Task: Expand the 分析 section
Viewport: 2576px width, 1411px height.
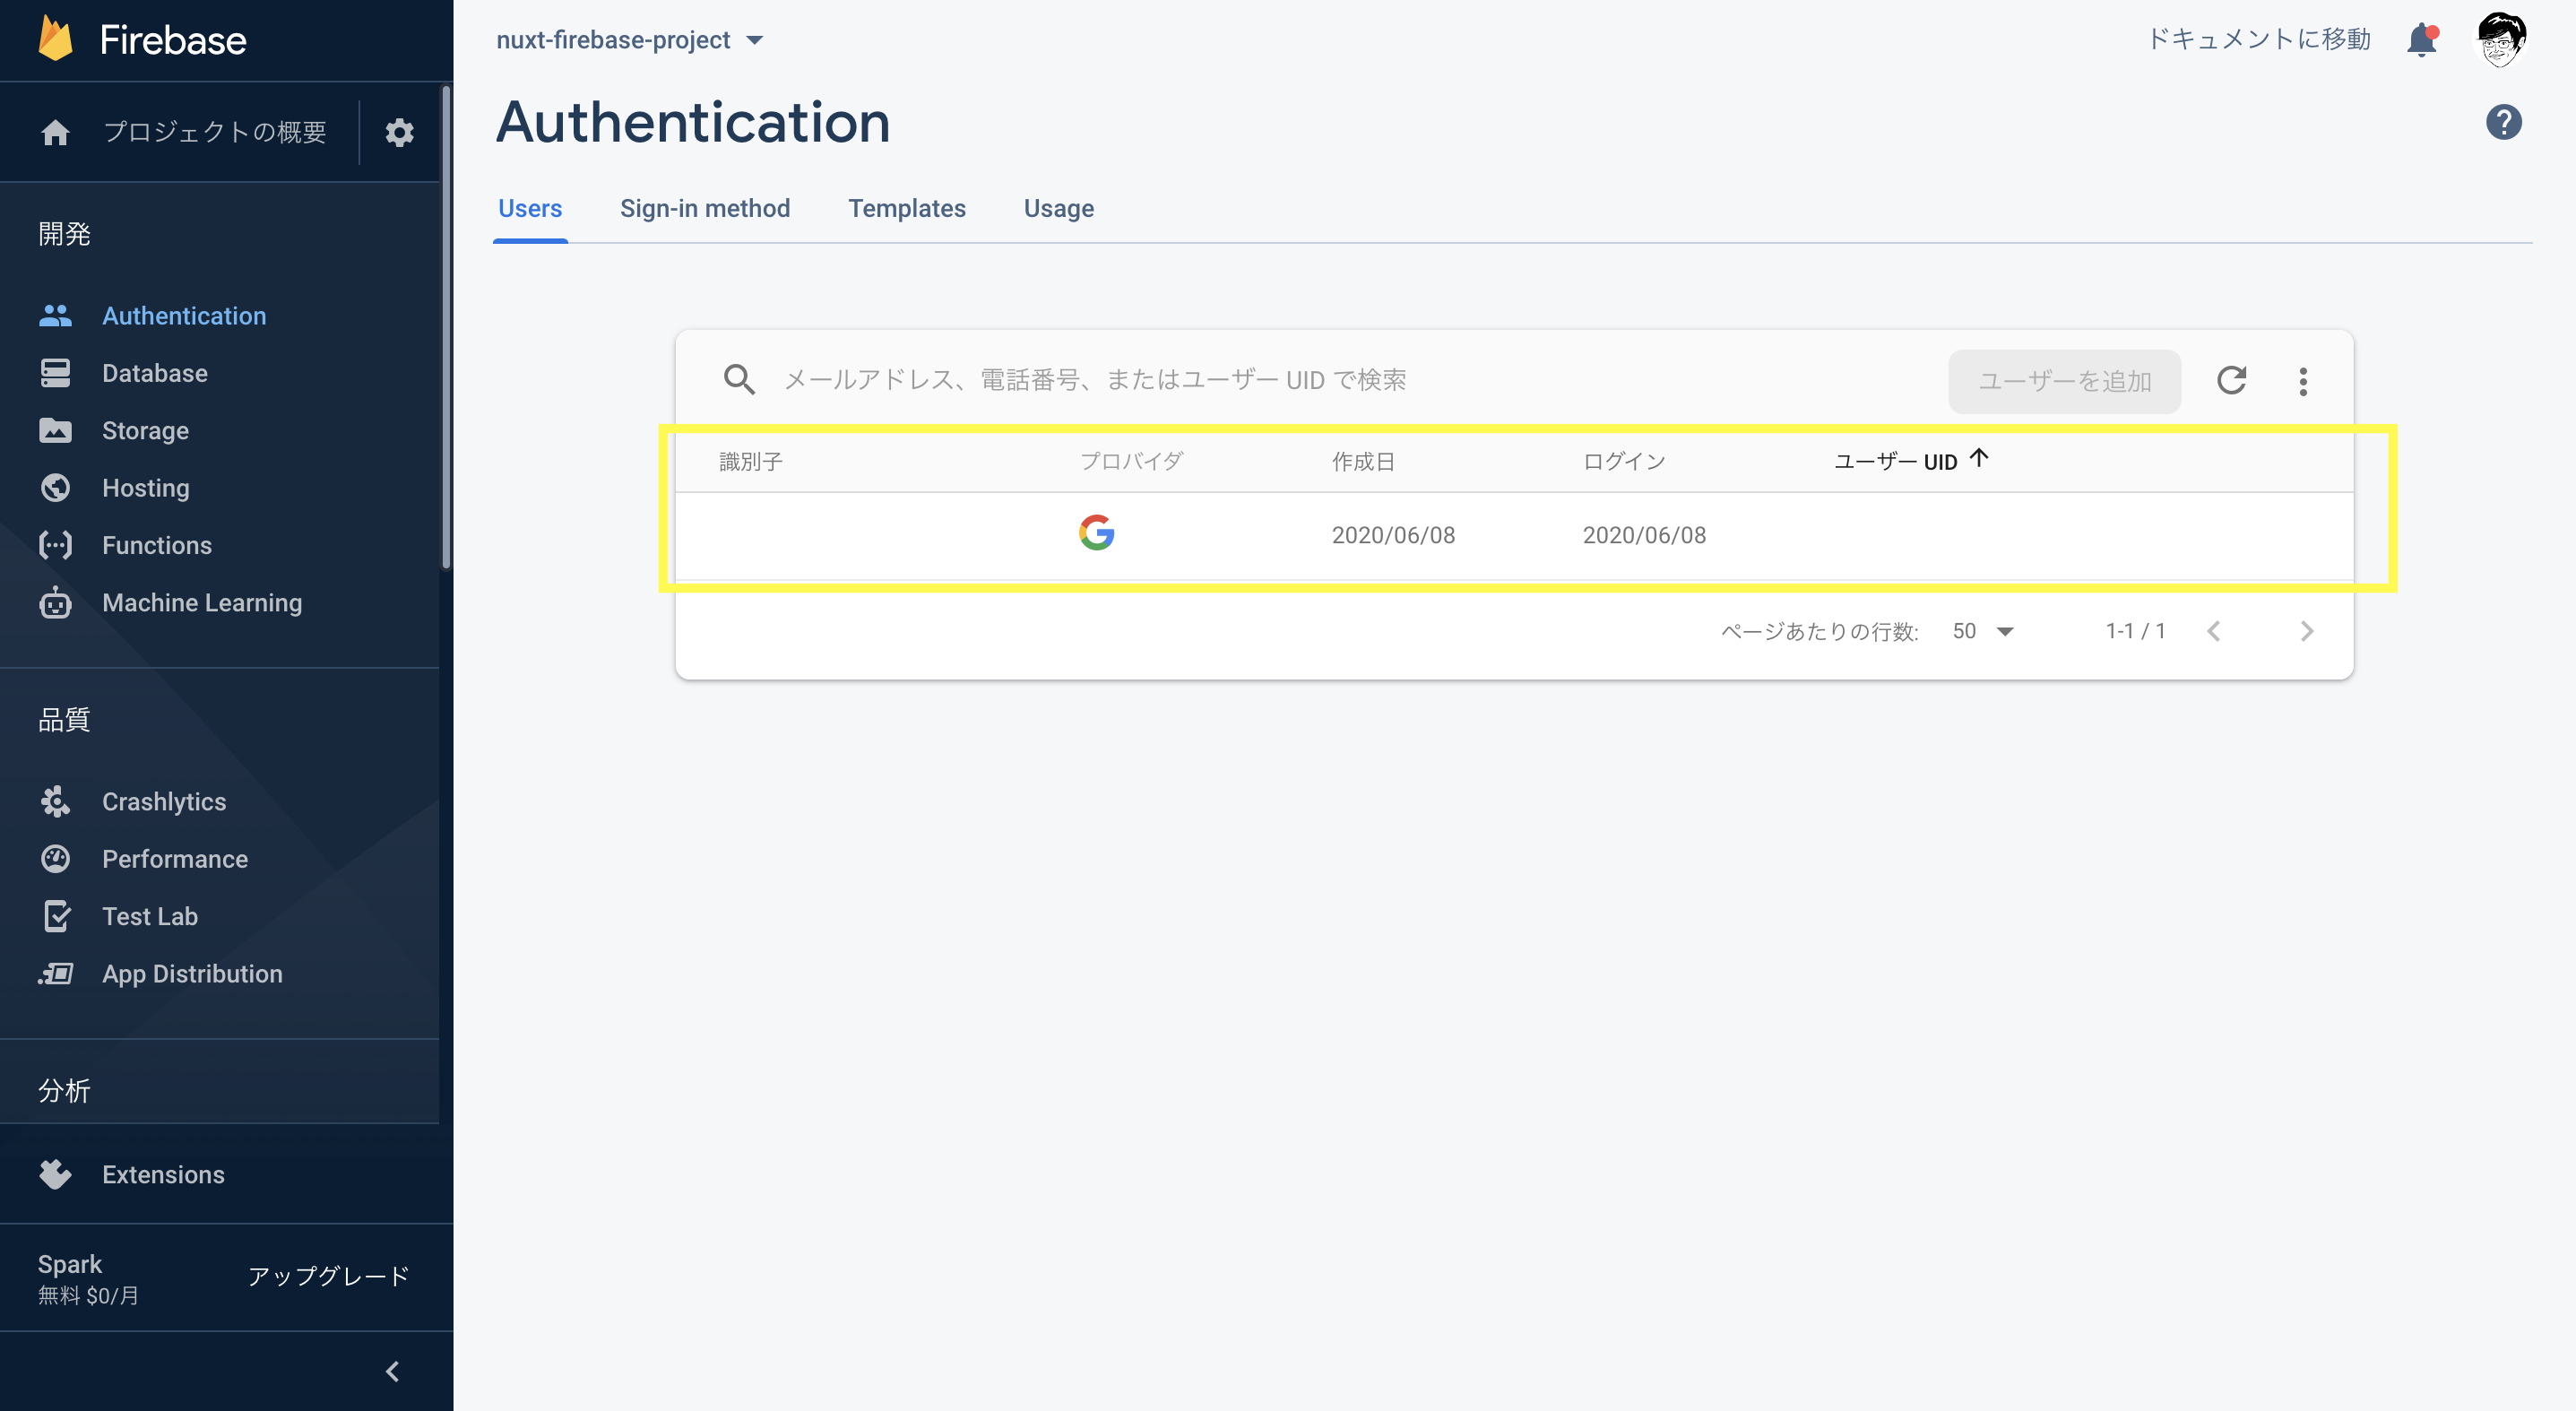Action: [x=64, y=1090]
